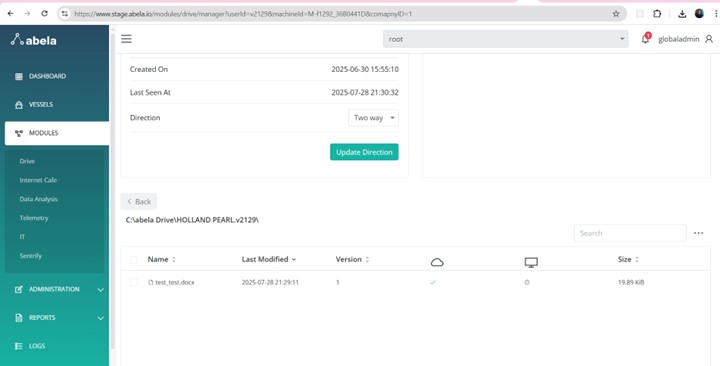Toggle the hamburger sidebar menu
This screenshot has height=366, width=720.
[126, 39]
